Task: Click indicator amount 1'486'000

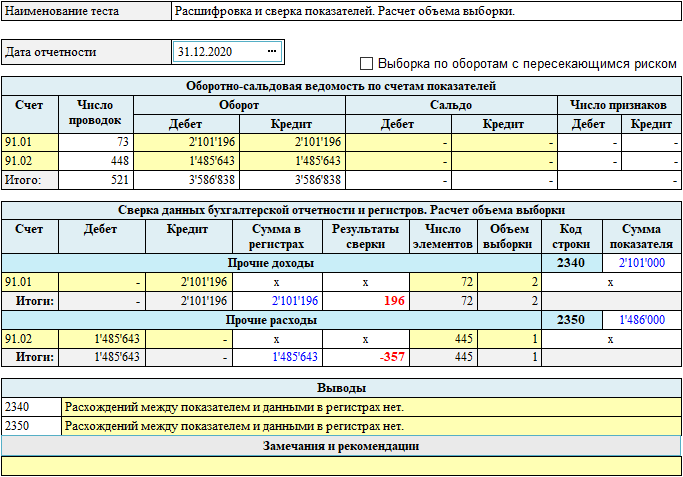Action: (x=642, y=320)
